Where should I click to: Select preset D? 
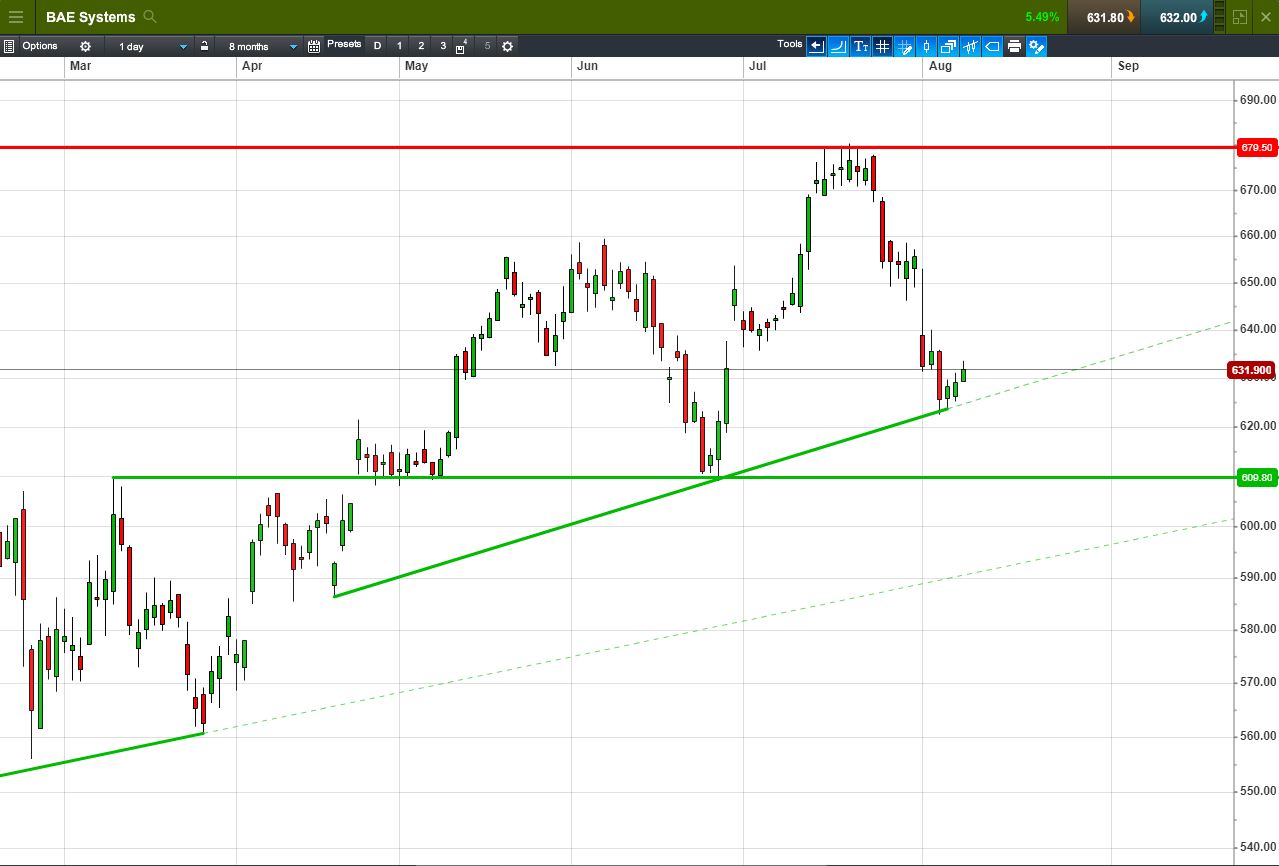[377, 46]
